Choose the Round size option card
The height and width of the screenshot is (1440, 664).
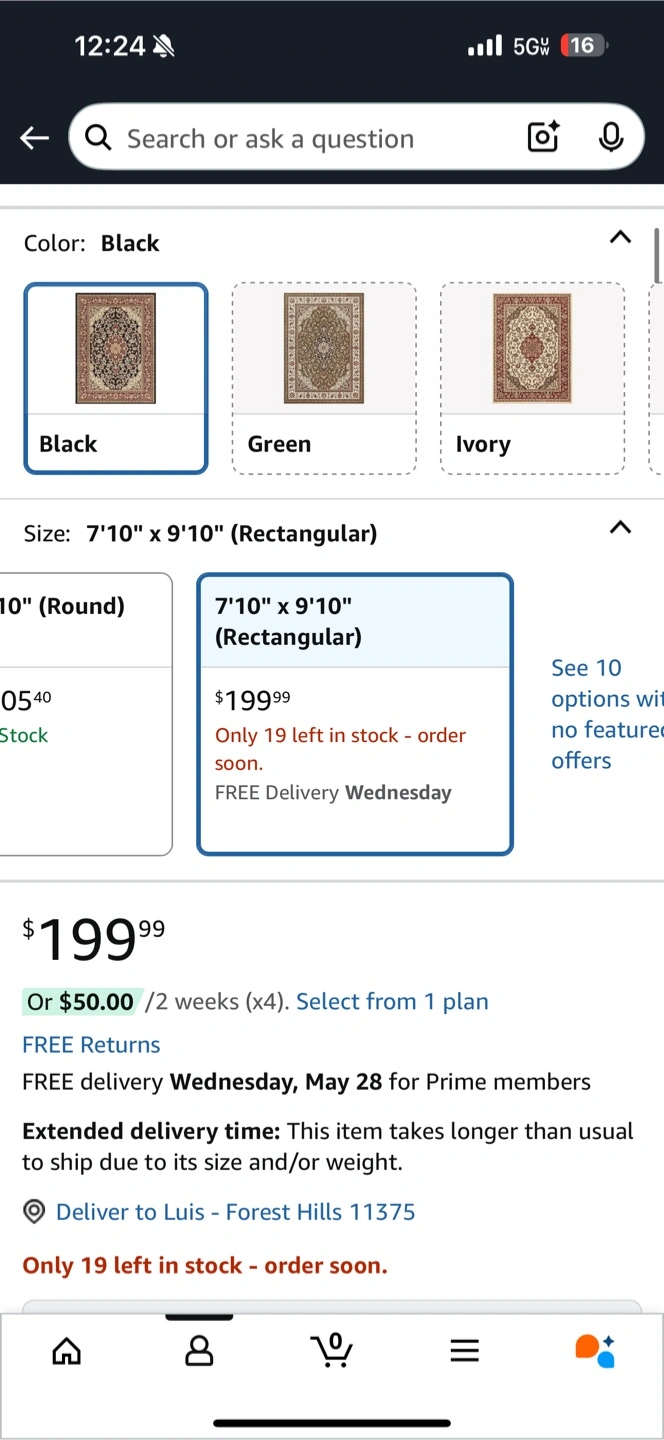[x=85, y=714]
